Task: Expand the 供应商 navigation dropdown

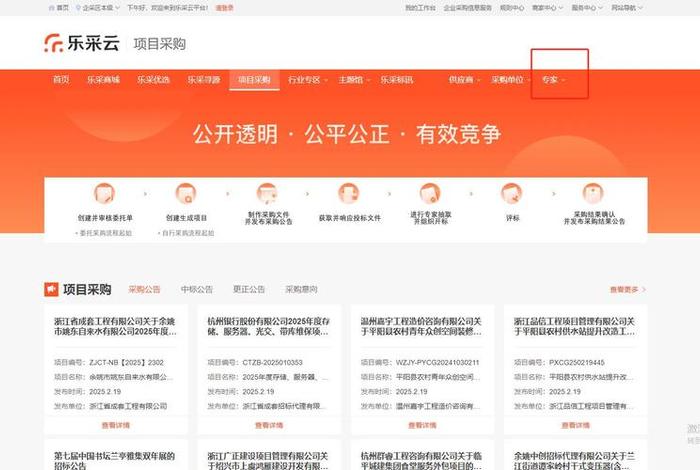Action: (464, 80)
